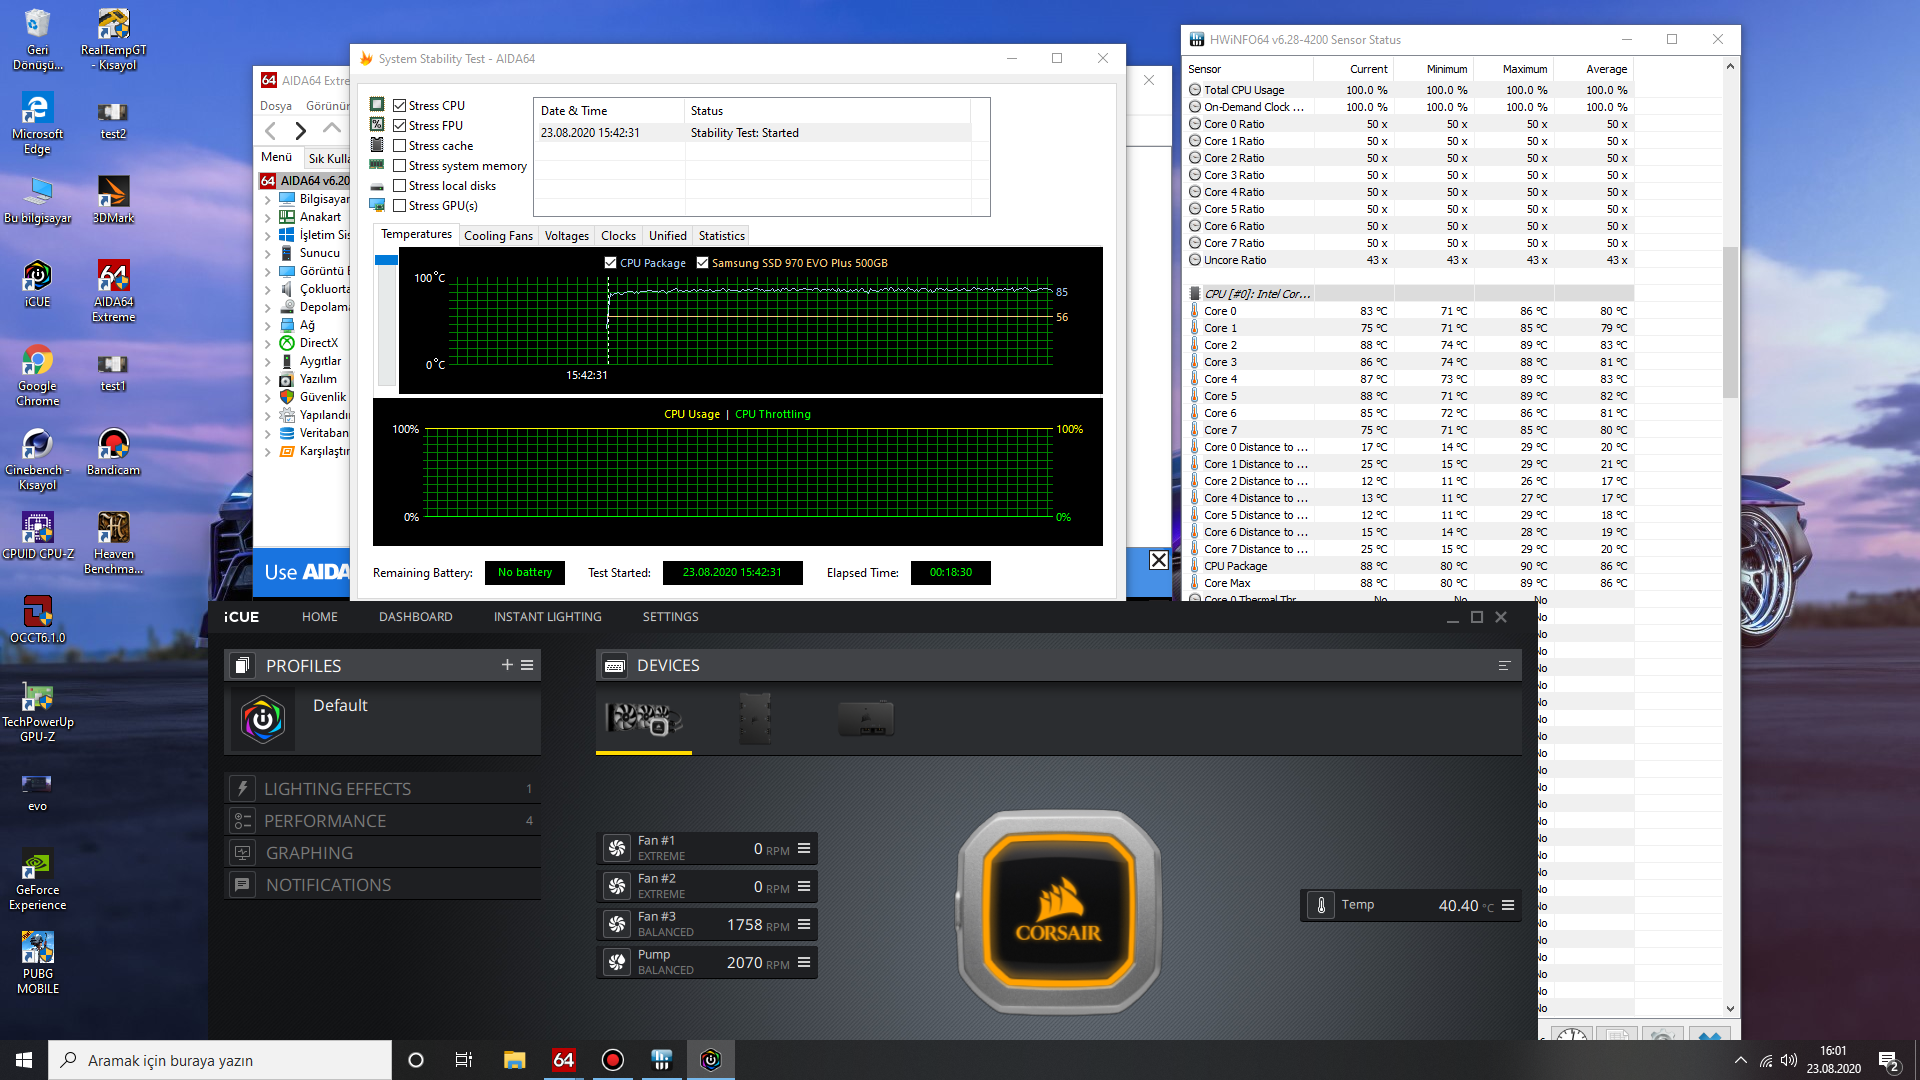
Task: Open LIGHTING EFFECTS section
Action: click(x=383, y=789)
